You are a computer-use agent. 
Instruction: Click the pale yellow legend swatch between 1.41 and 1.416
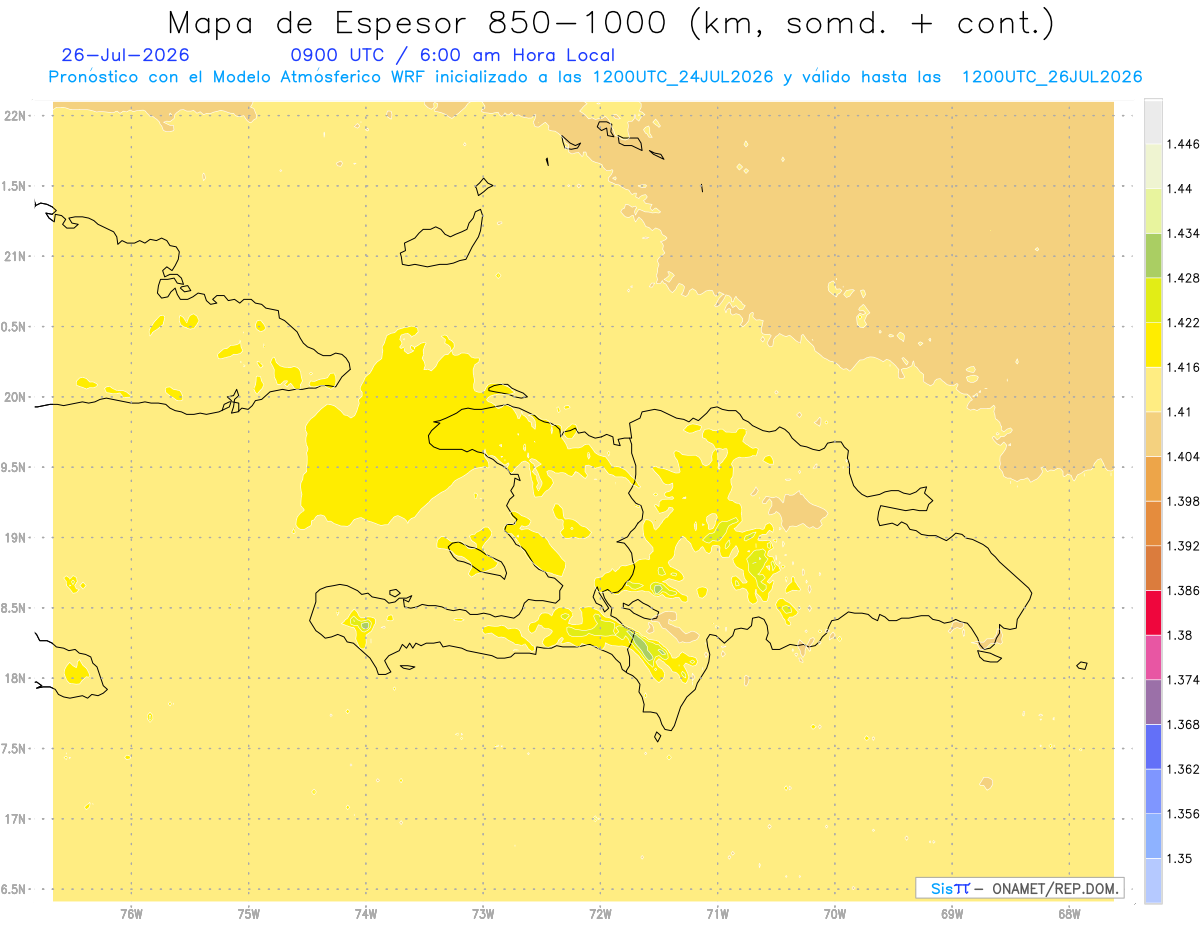(x=1152, y=389)
